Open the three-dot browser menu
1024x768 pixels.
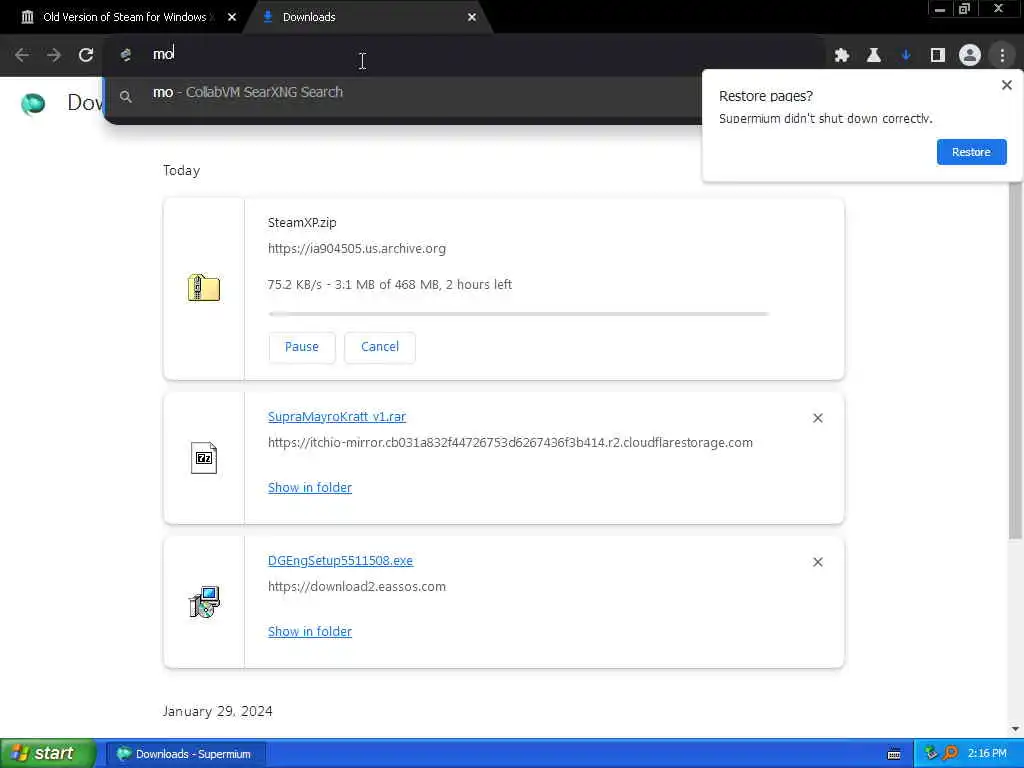pos(1002,56)
